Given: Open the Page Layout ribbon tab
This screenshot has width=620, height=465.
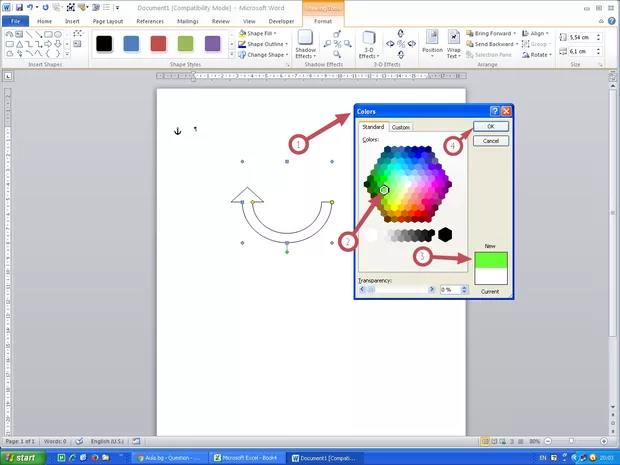Looking at the screenshot, I should 108,20.
